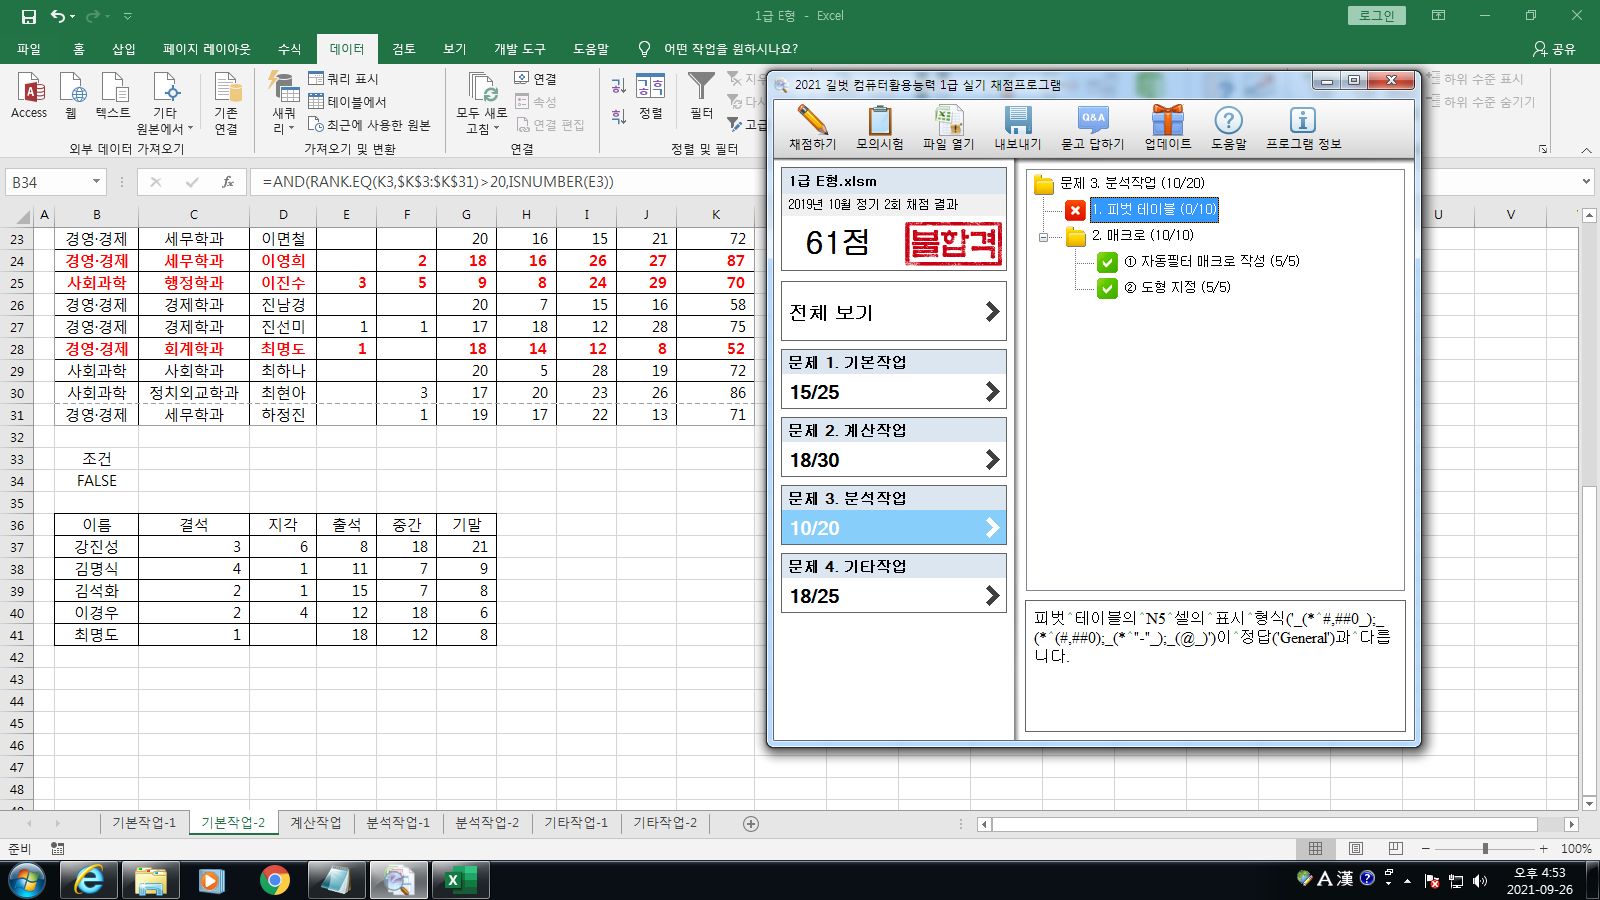Viewport: 1600px width, 900px height.
Task: Open Chrome from the Windows taskbar
Action: (274, 880)
